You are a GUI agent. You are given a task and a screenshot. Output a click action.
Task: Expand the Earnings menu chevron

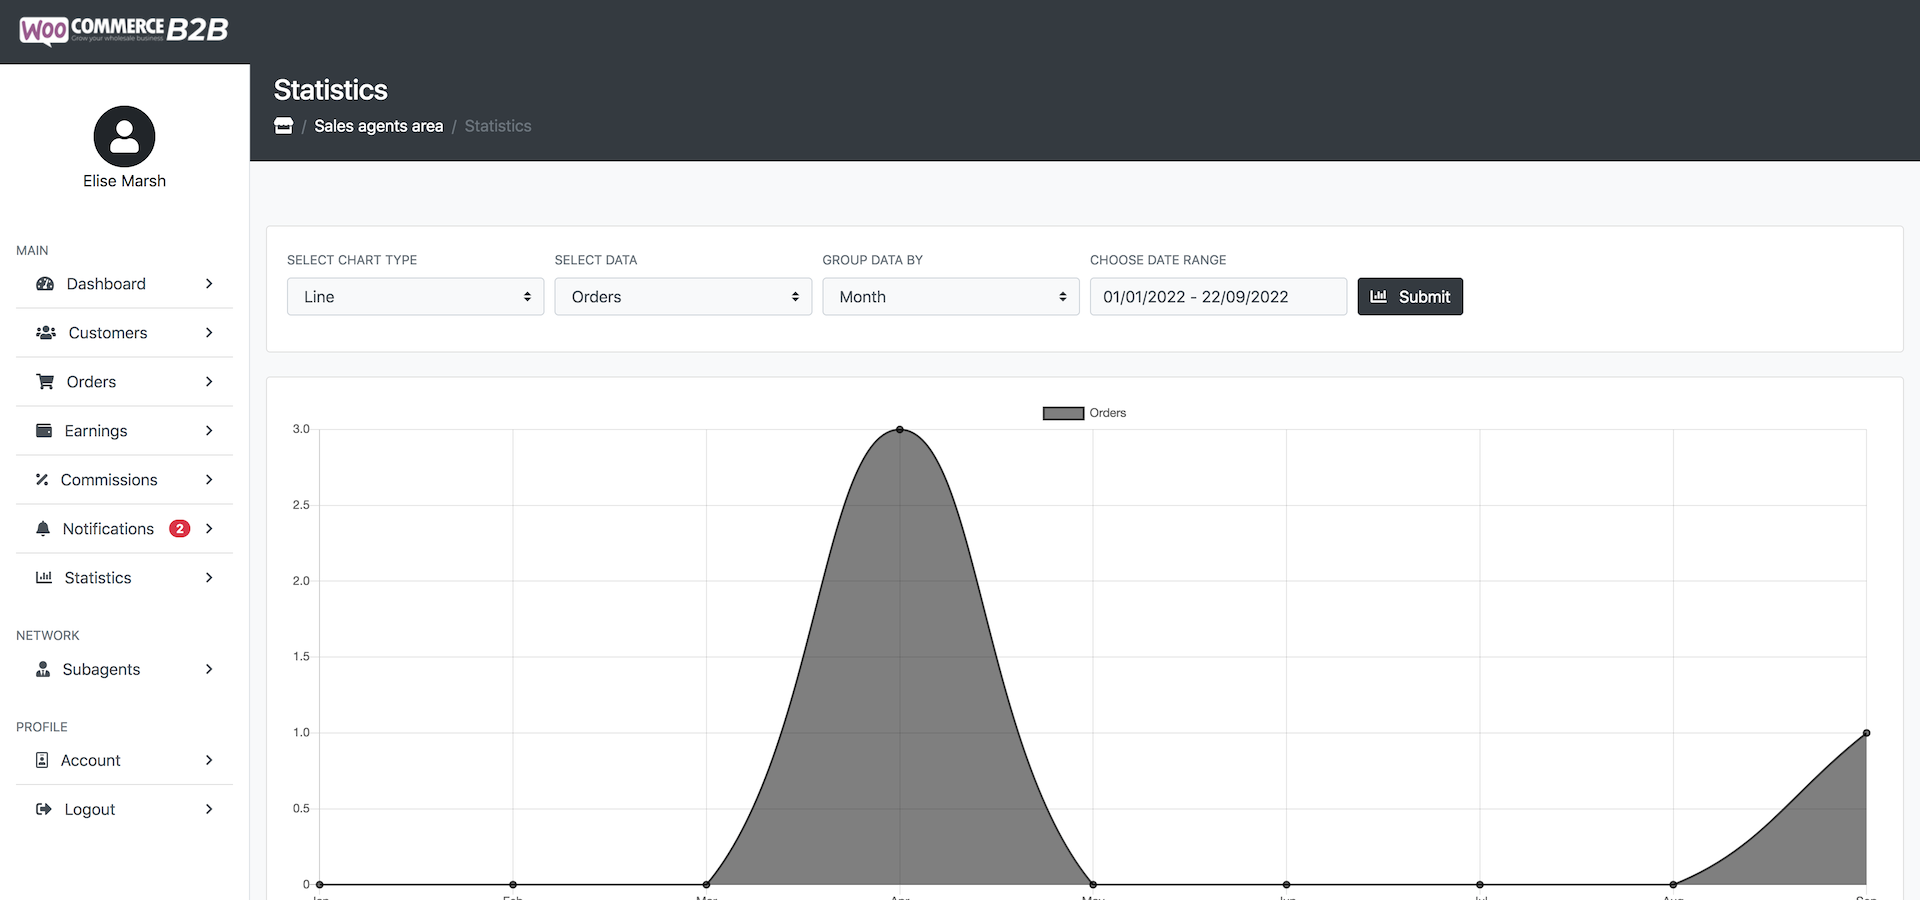tap(209, 431)
